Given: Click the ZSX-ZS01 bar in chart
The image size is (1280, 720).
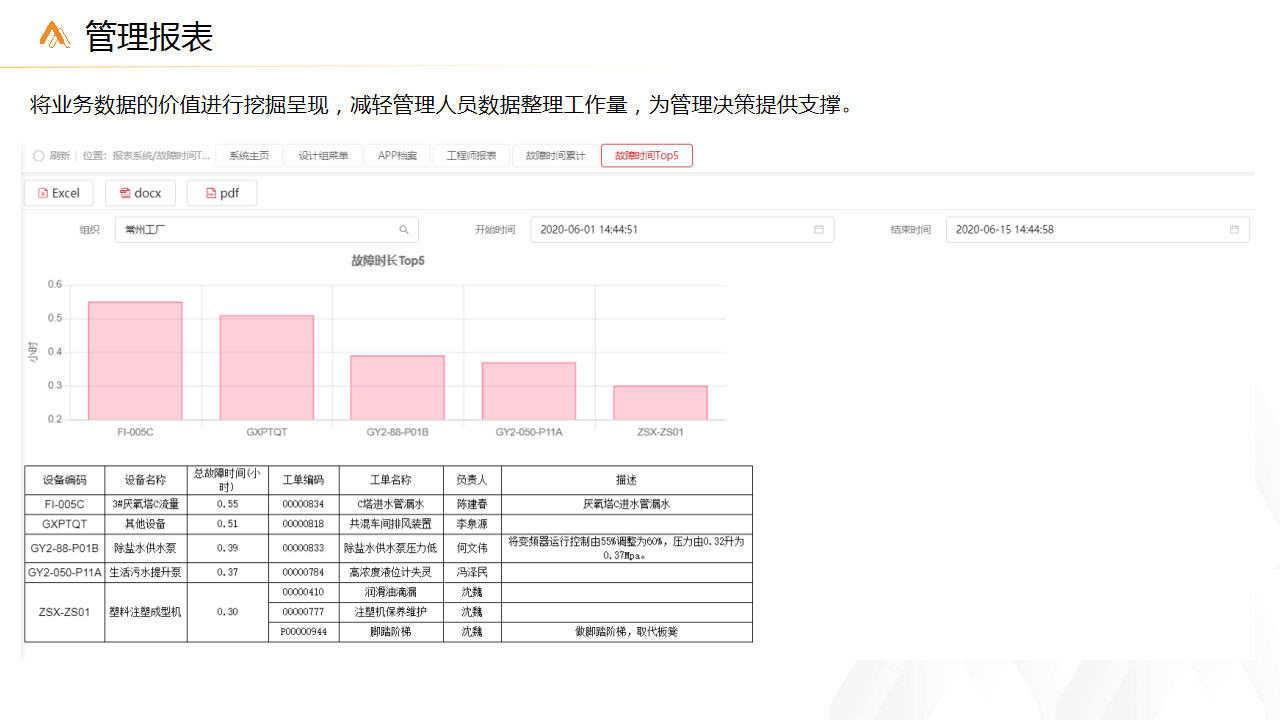Looking at the screenshot, I should (660, 402).
